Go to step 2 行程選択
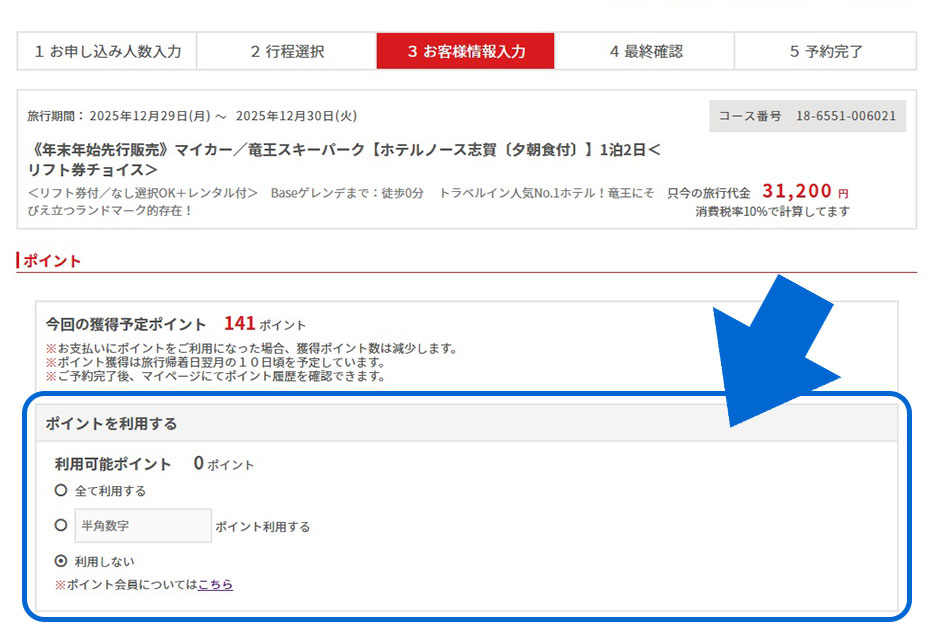 286,51
